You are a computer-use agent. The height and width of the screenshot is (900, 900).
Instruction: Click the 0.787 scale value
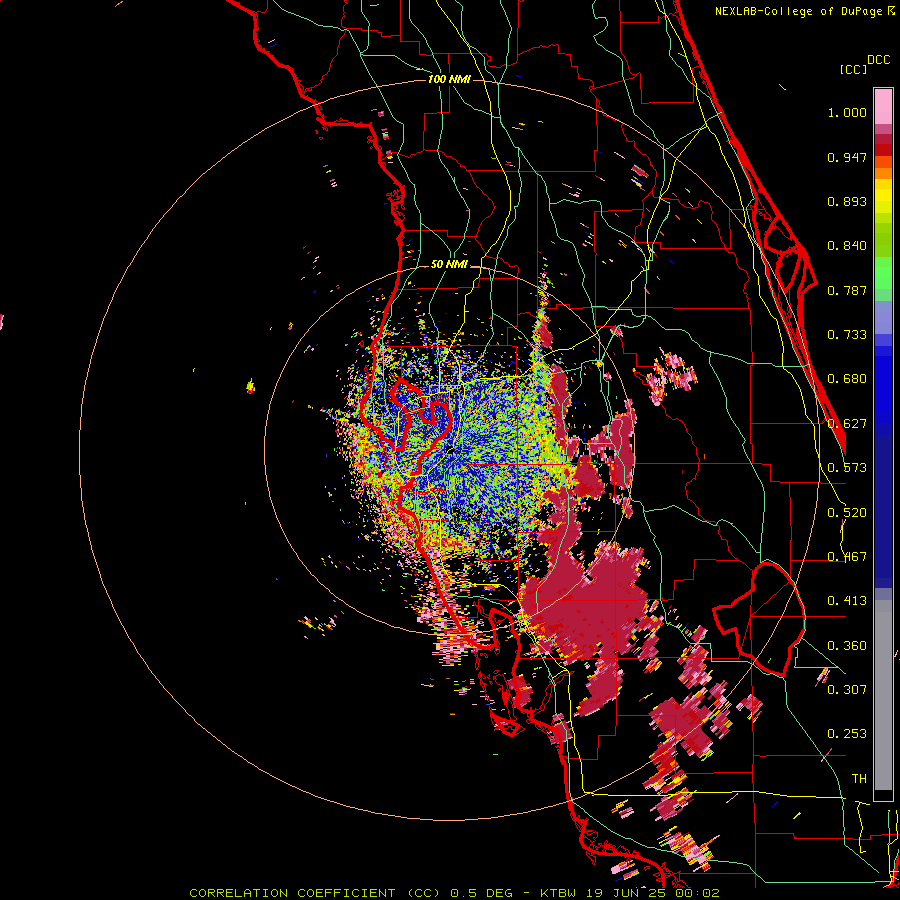coord(847,290)
